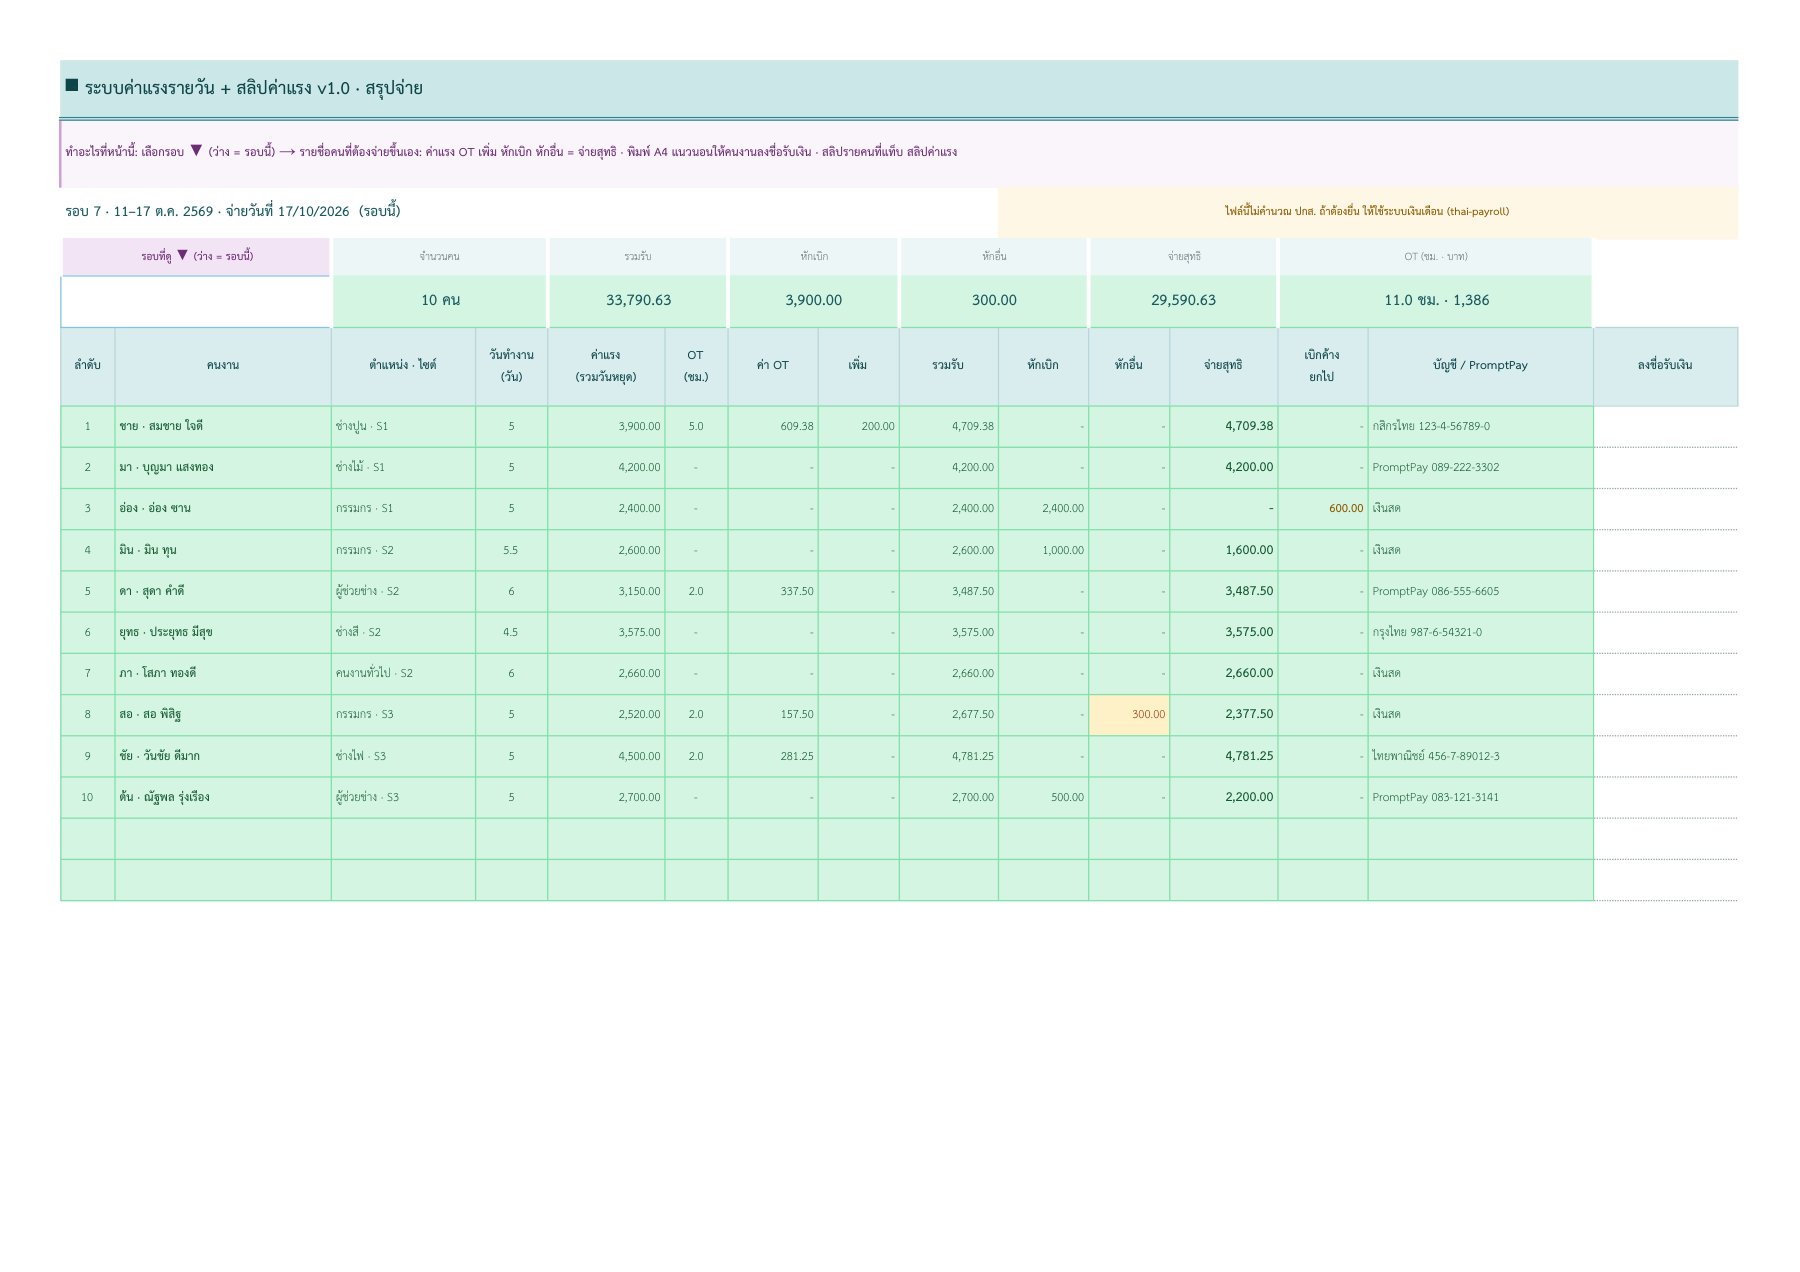Click column header ลงชื่อรับเงิน
Image resolution: width=1800 pixels, height=1272 pixels.
(x=1665, y=366)
